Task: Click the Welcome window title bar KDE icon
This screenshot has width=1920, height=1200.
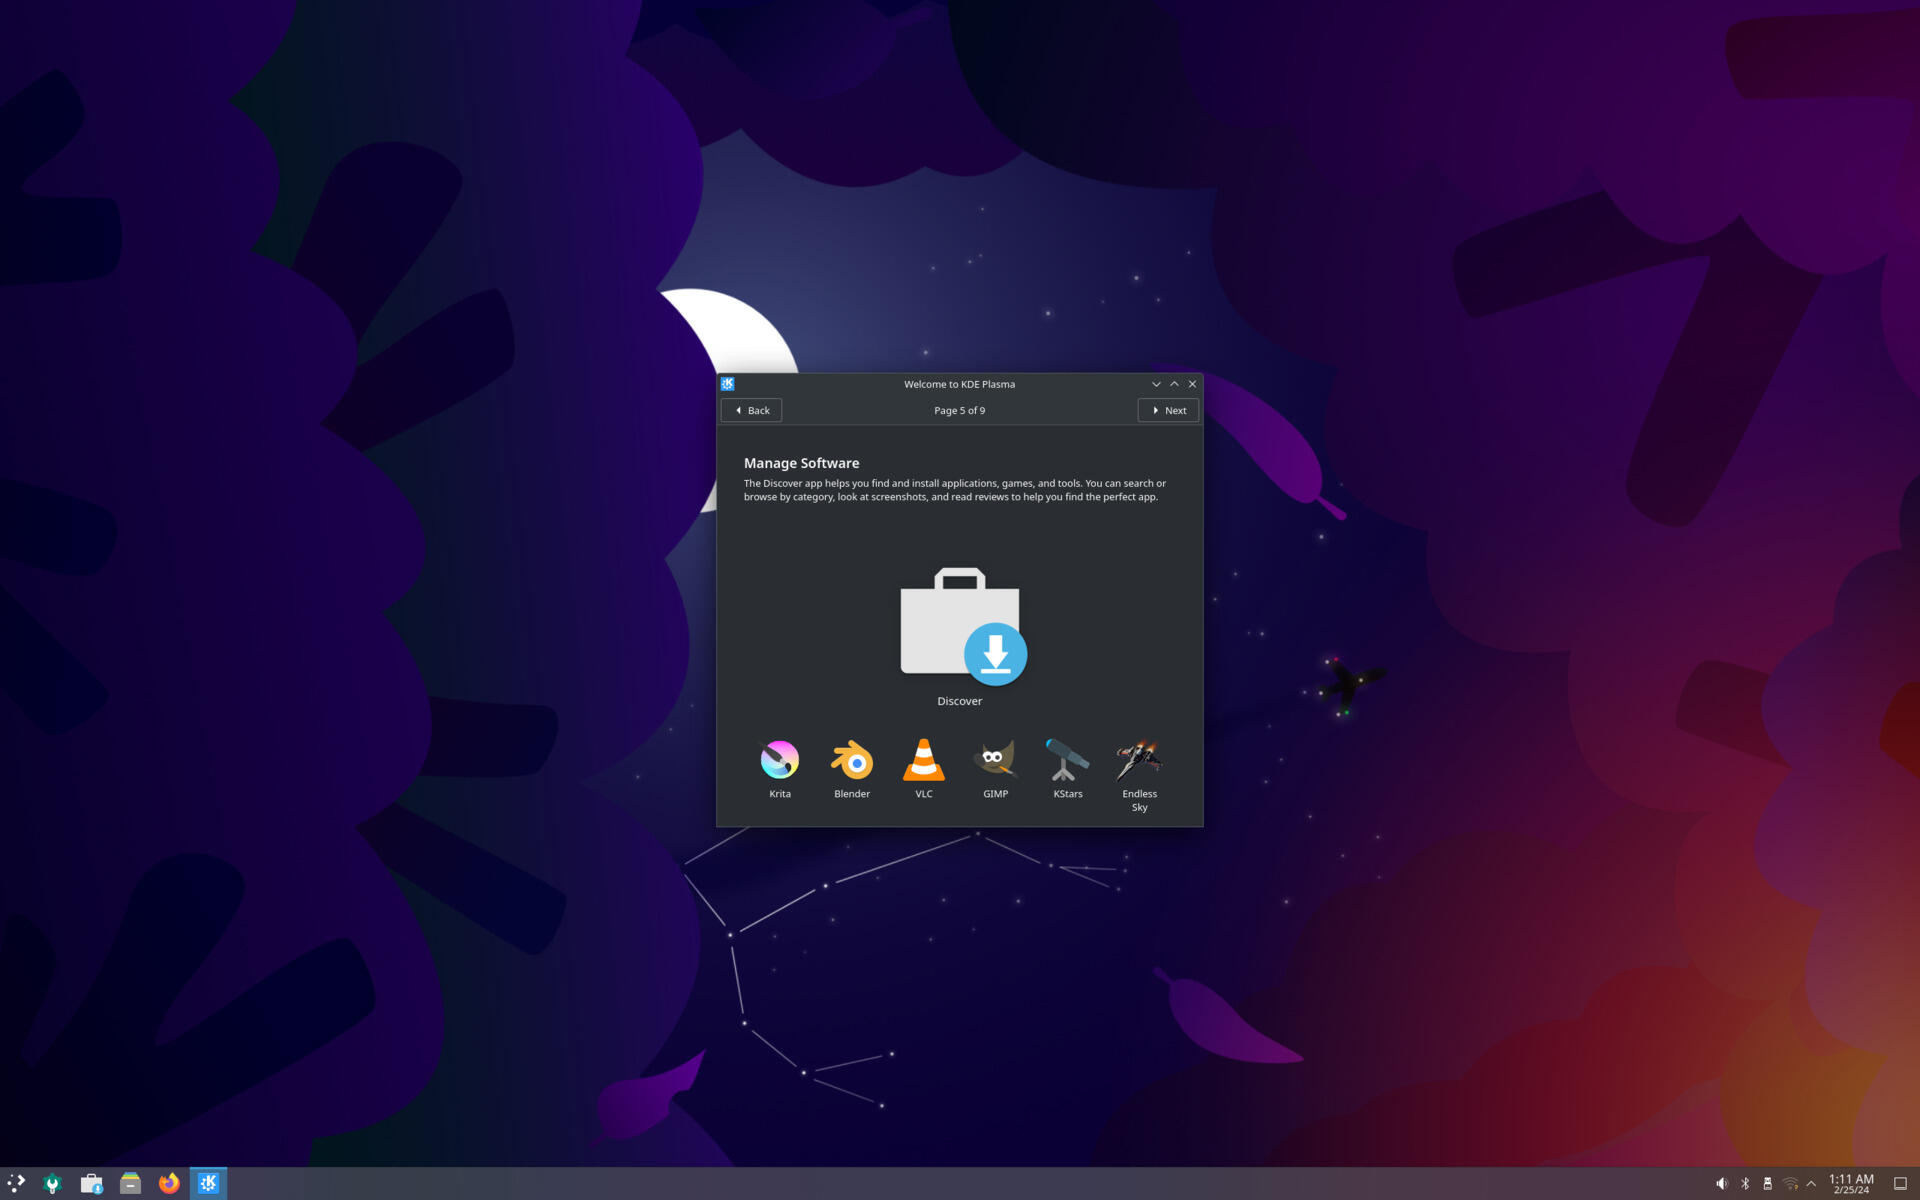Action: 728,384
